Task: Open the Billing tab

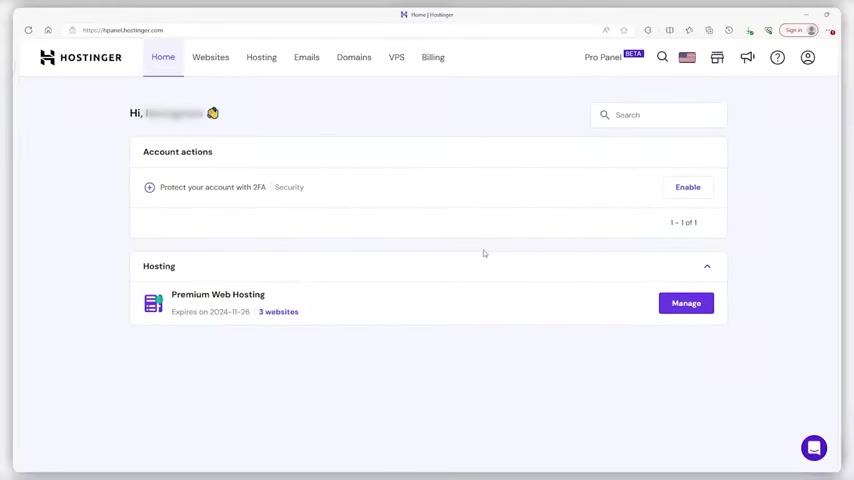Action: pyautogui.click(x=433, y=57)
